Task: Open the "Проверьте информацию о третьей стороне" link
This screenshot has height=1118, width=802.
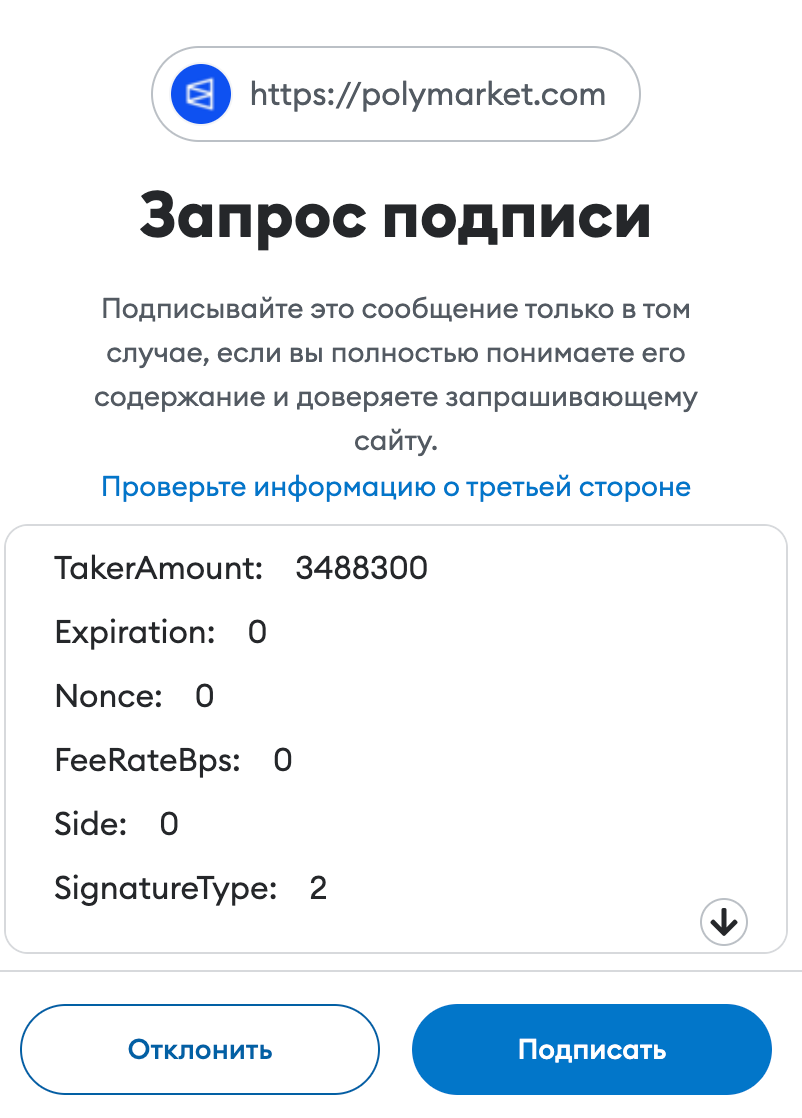Action: click(x=396, y=487)
